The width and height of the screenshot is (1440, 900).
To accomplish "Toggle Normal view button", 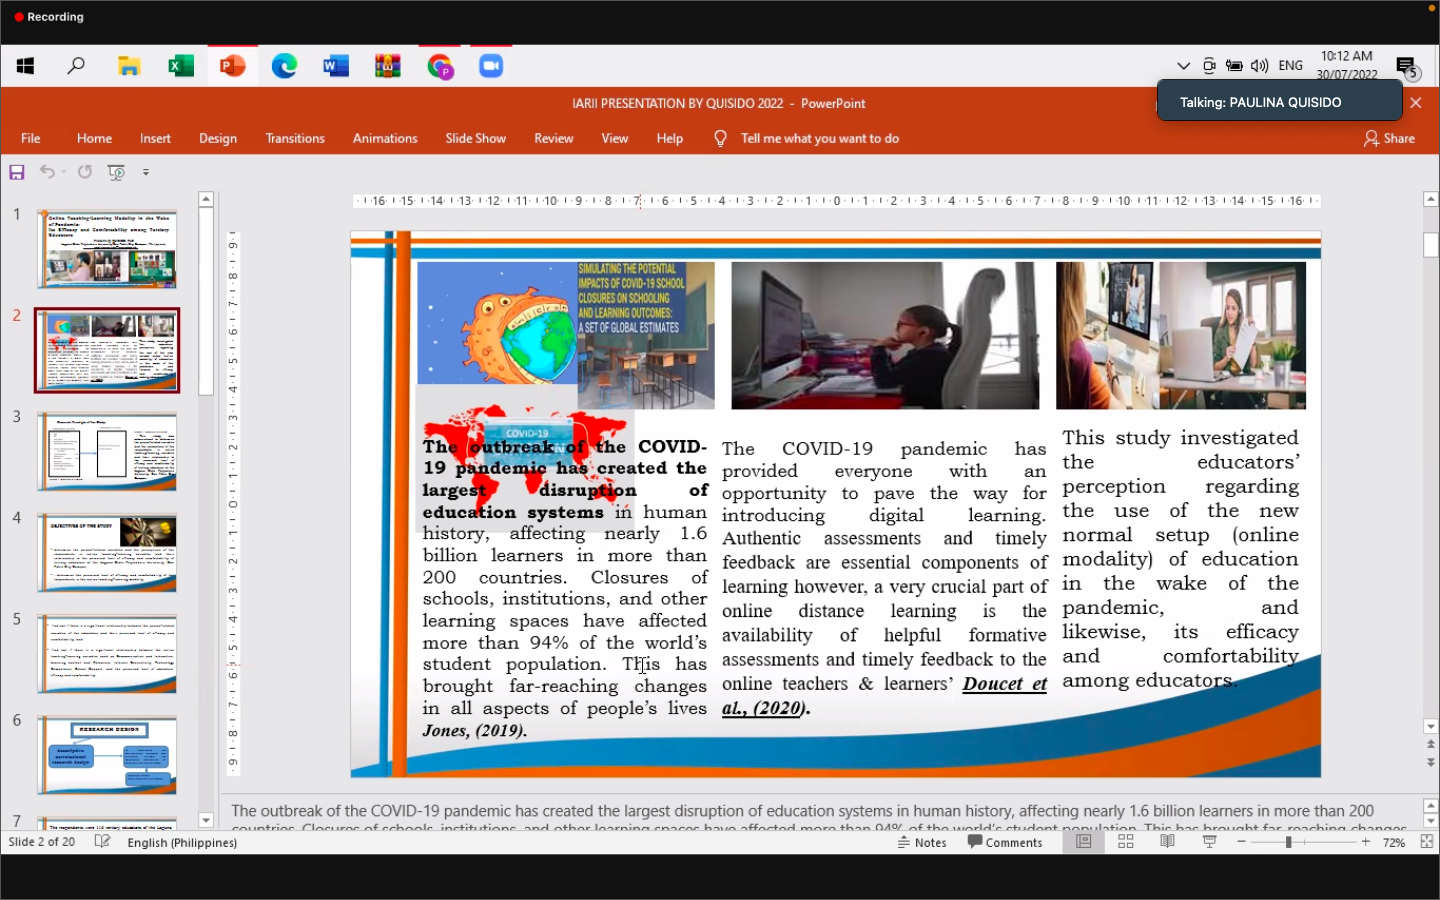I will [1083, 842].
